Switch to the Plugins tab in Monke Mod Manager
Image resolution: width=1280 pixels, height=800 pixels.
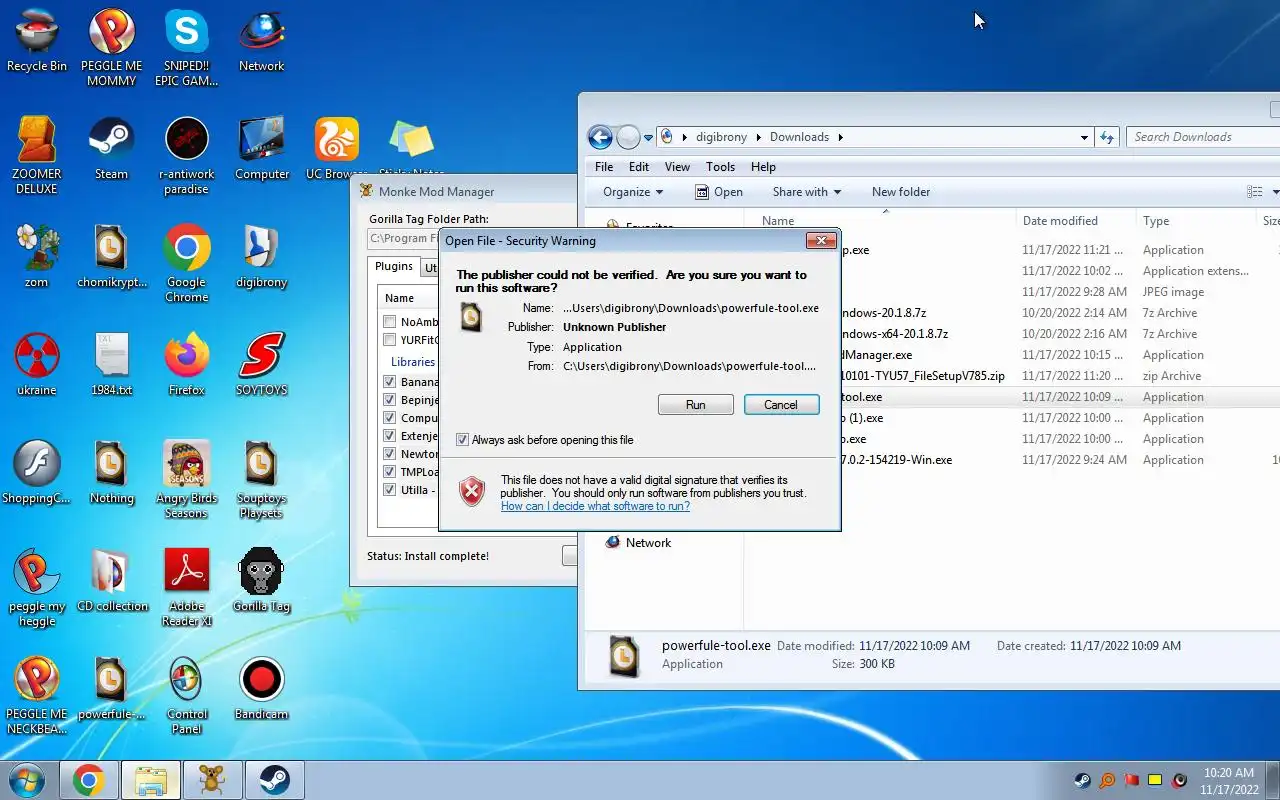pos(393,266)
